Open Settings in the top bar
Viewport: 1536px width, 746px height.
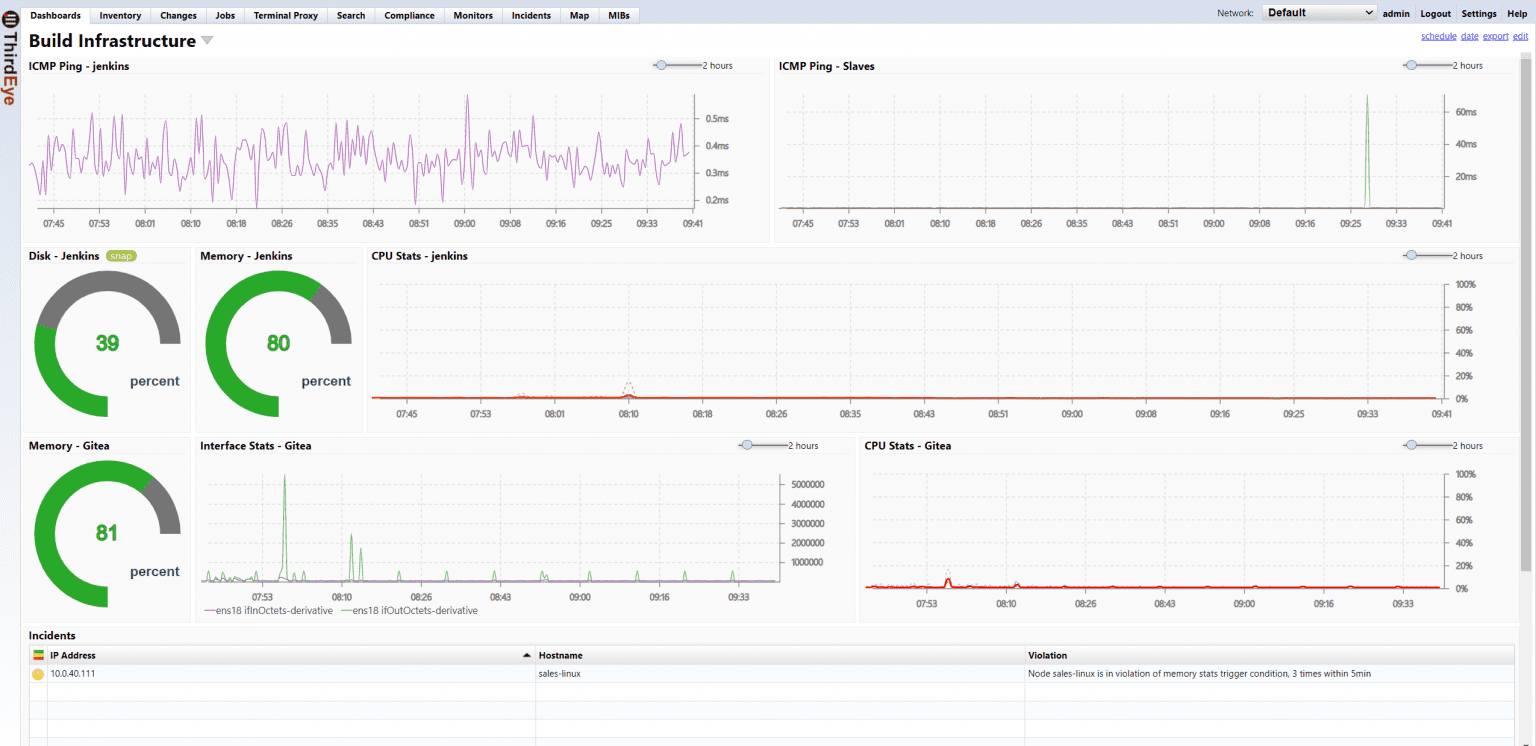[x=1479, y=14]
